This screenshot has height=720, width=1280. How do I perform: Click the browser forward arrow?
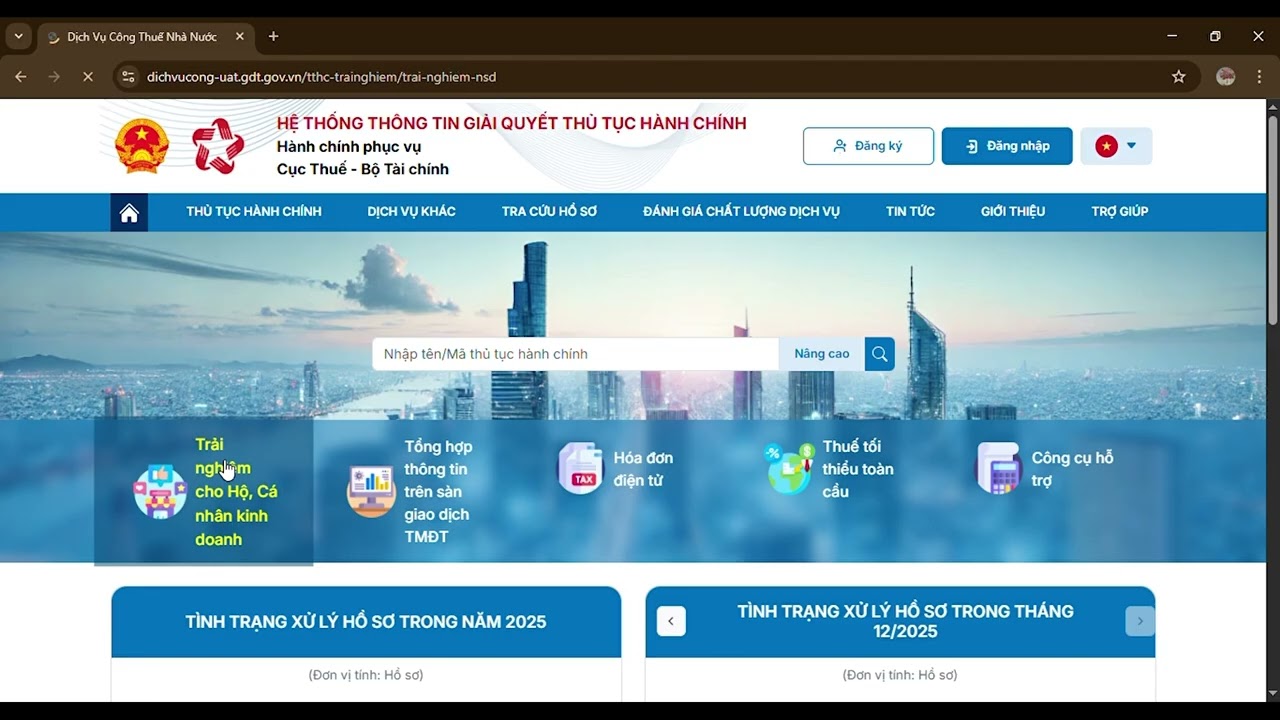pos(54,77)
